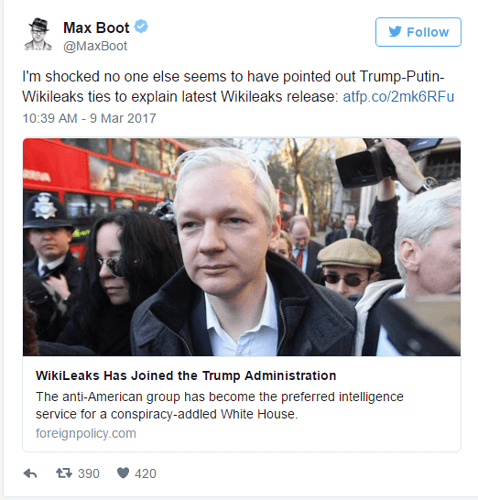Viewport: 478px width, 500px height.
Task: Open the article card photo
Action: (242, 247)
